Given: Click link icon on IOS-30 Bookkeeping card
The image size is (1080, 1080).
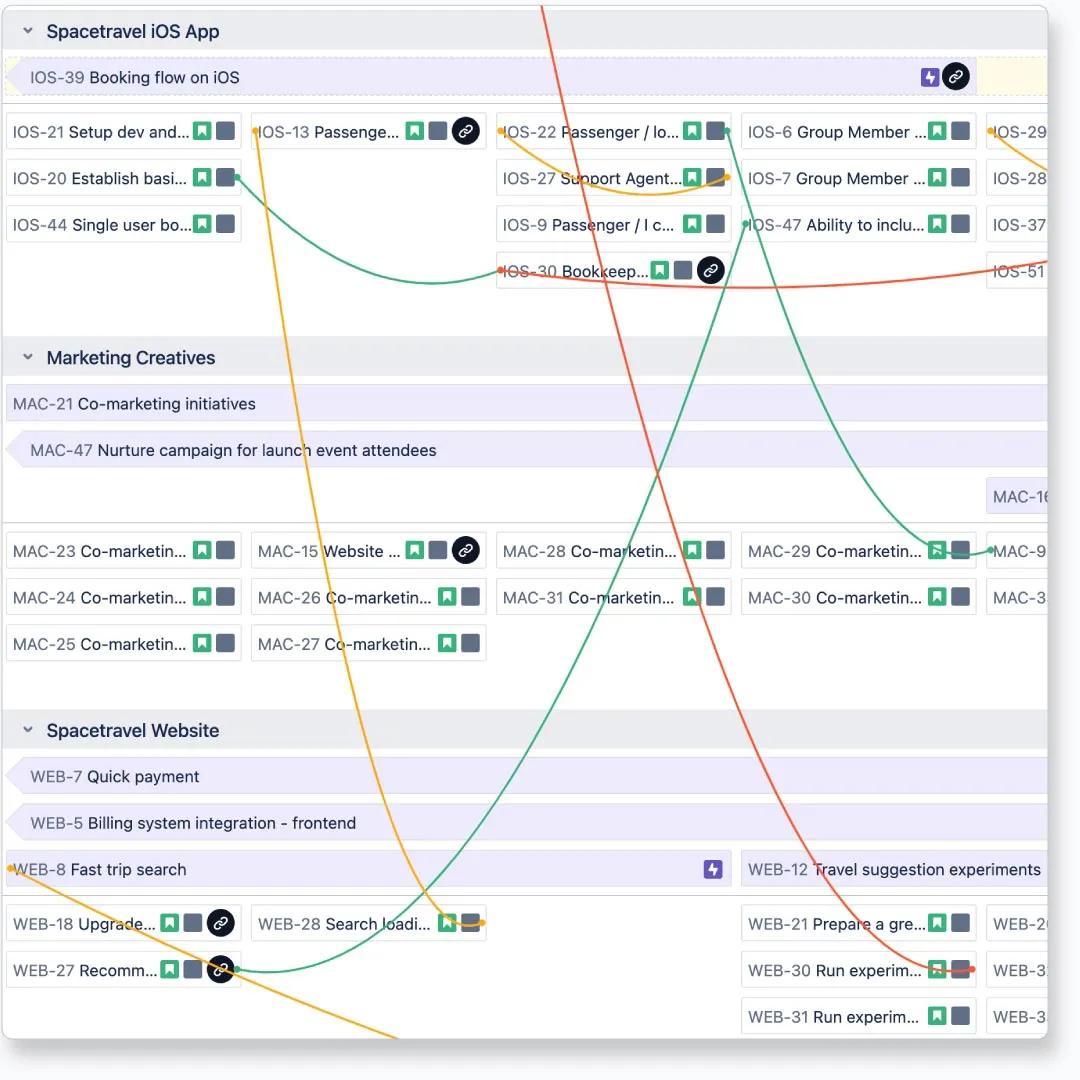Looking at the screenshot, I should 710,270.
